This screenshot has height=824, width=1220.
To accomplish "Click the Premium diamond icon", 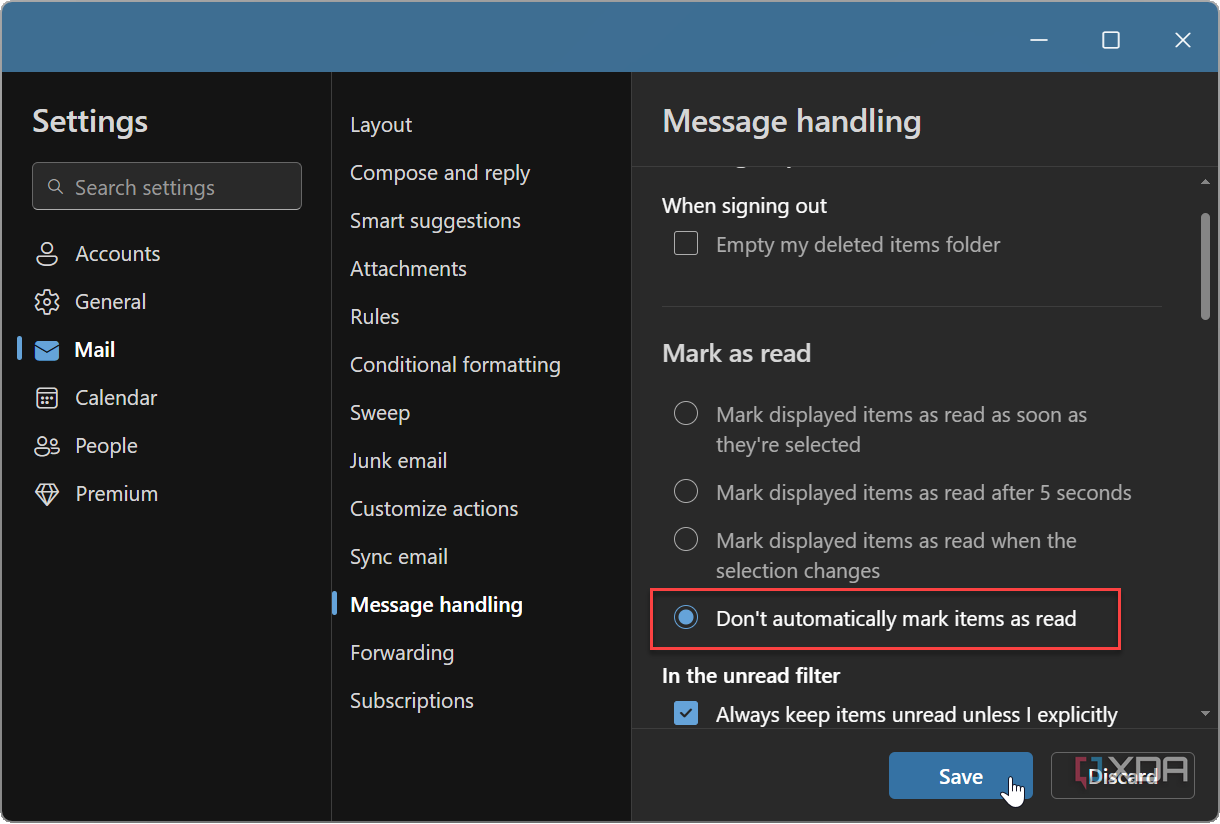I will point(47,493).
